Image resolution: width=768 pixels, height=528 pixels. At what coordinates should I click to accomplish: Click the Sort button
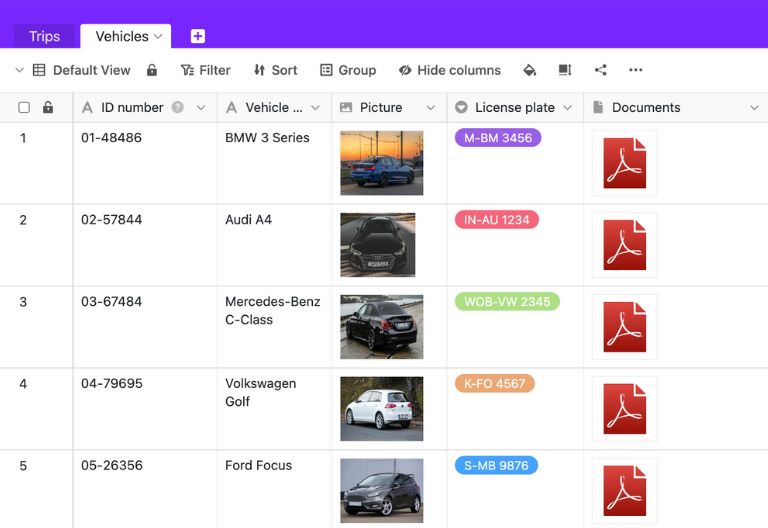275,70
